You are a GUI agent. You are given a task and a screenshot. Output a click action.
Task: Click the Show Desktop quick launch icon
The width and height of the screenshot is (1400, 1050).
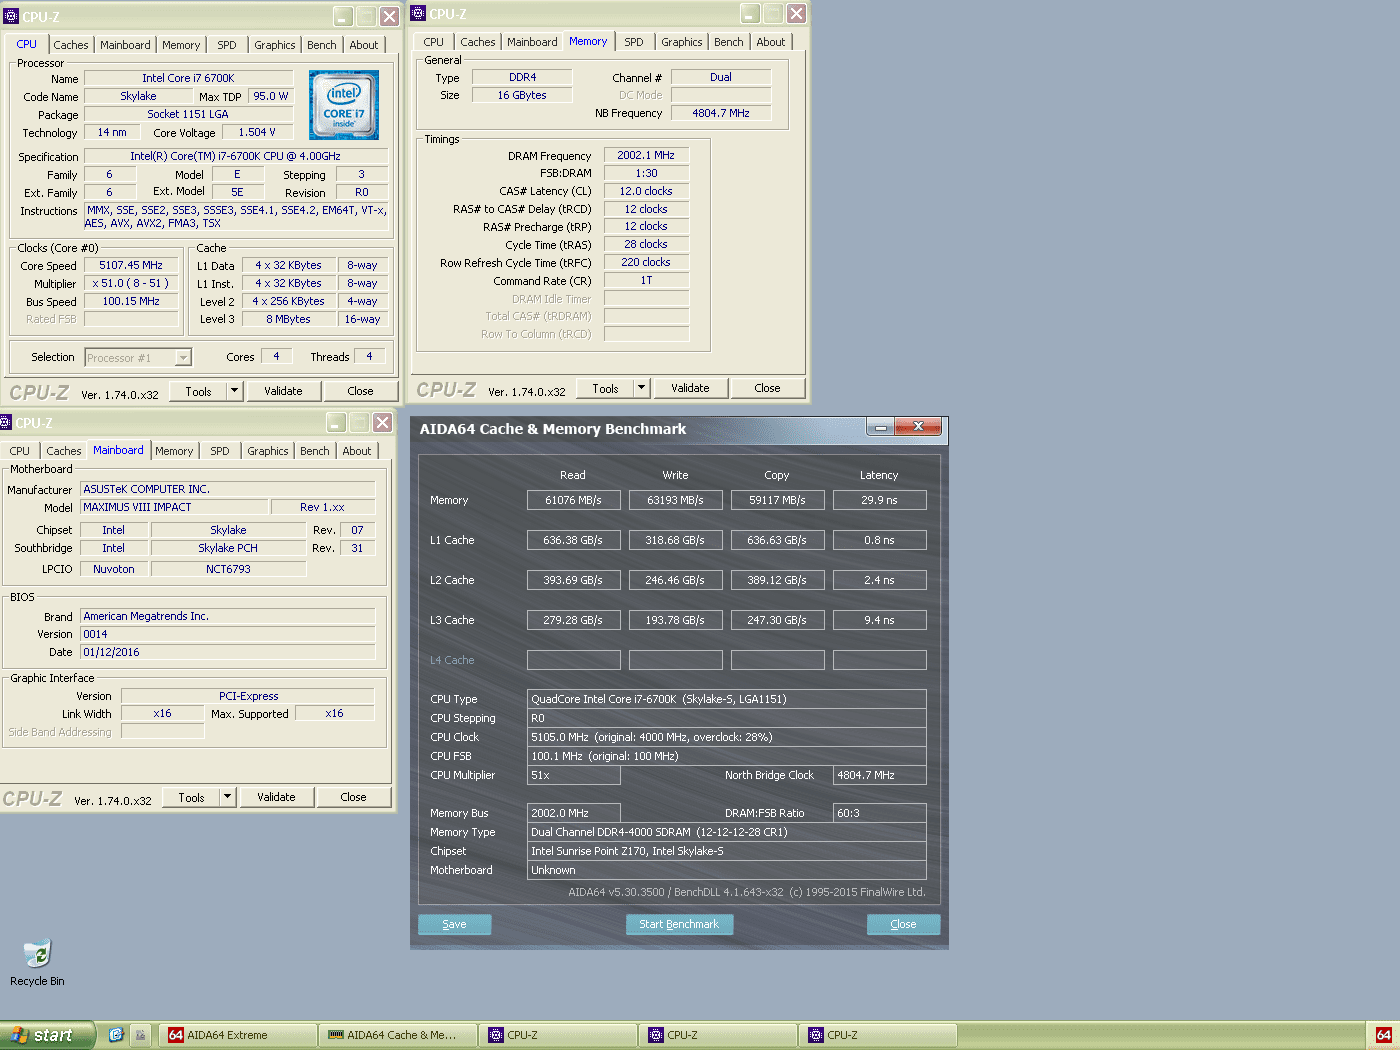click(140, 1035)
